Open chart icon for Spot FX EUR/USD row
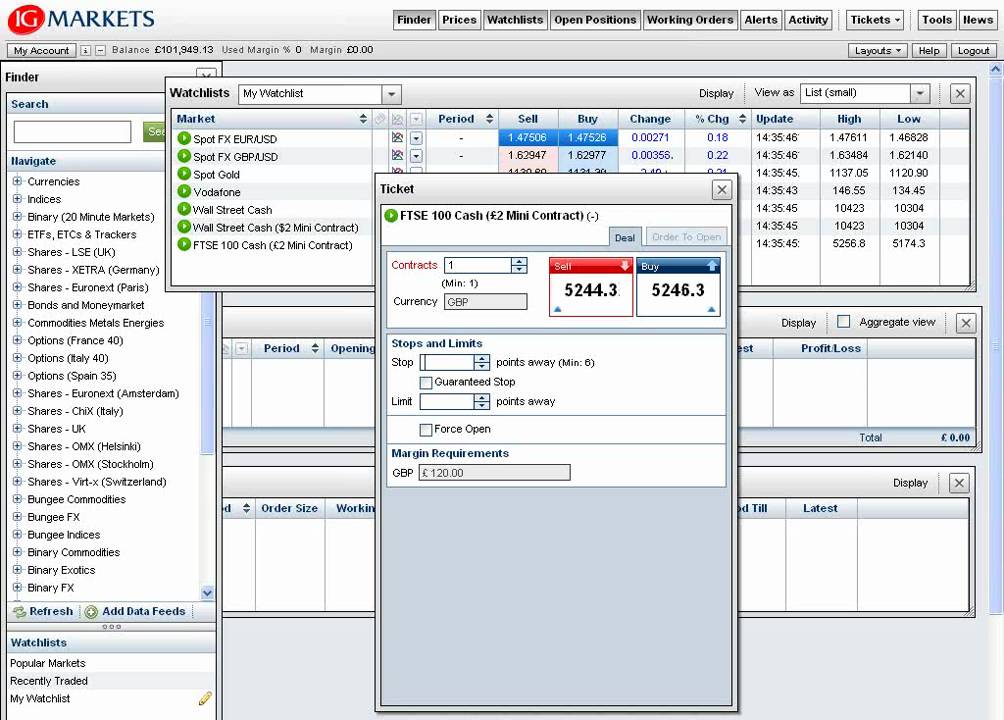 pyautogui.click(x=397, y=137)
